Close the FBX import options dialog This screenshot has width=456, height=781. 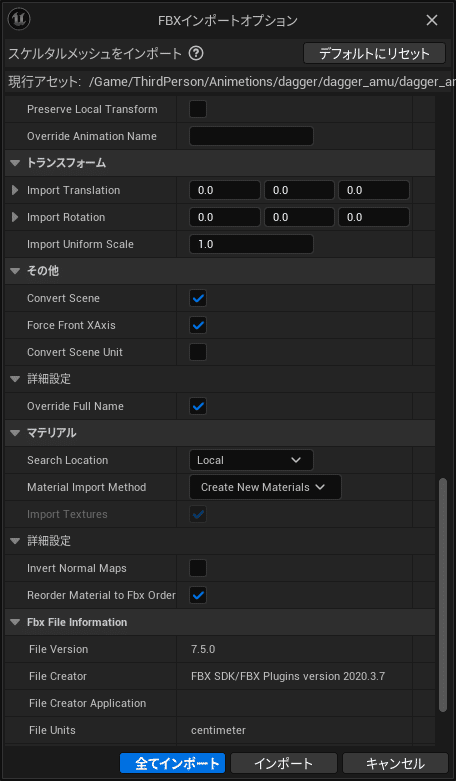pyautogui.click(x=432, y=20)
